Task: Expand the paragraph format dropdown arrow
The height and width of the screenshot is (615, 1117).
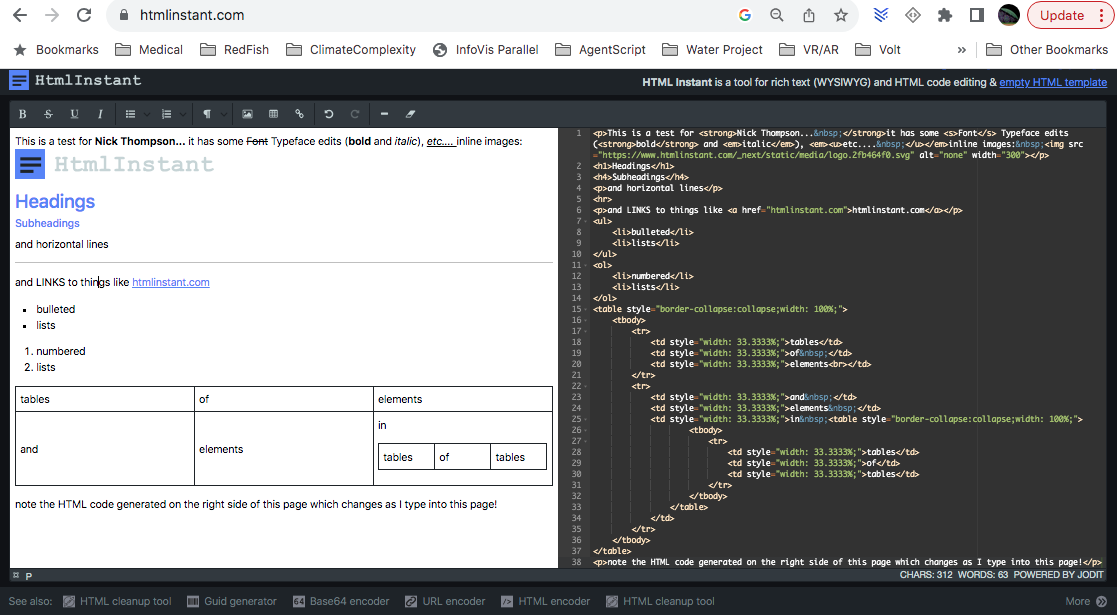Action: 224,114
